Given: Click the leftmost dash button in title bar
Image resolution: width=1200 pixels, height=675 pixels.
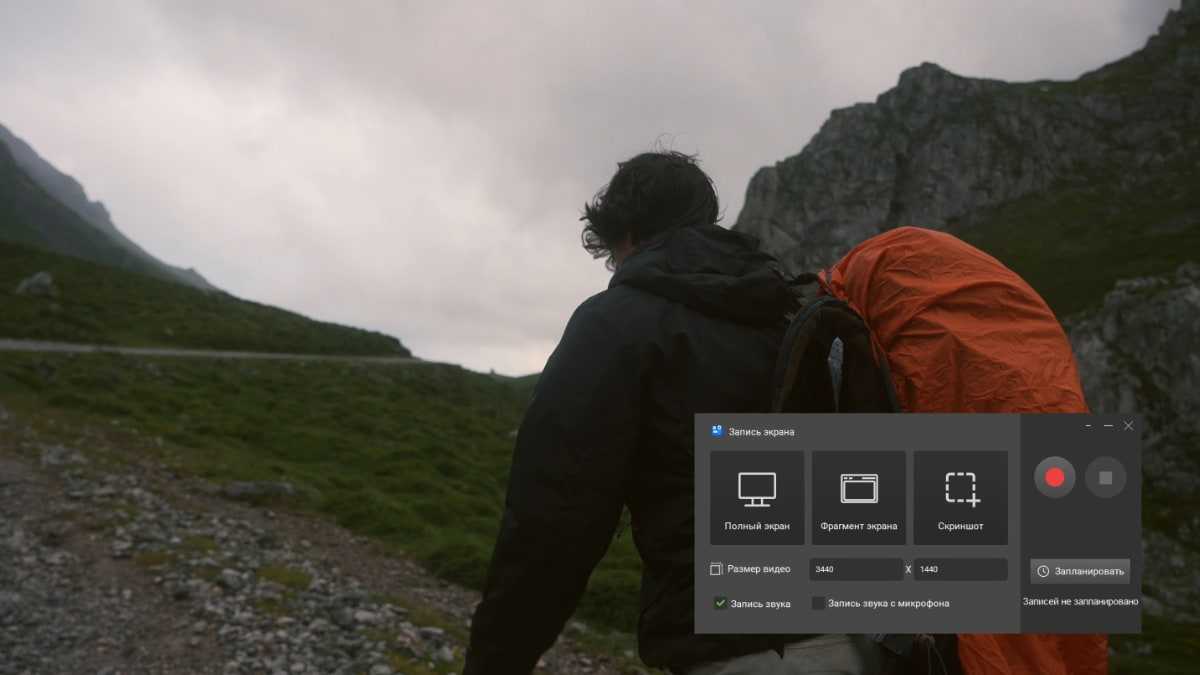Looking at the screenshot, I should [1088, 426].
